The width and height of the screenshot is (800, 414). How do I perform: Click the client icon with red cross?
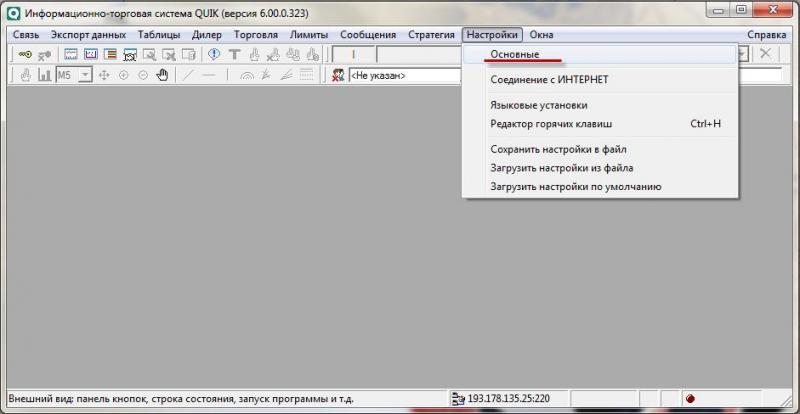338,76
